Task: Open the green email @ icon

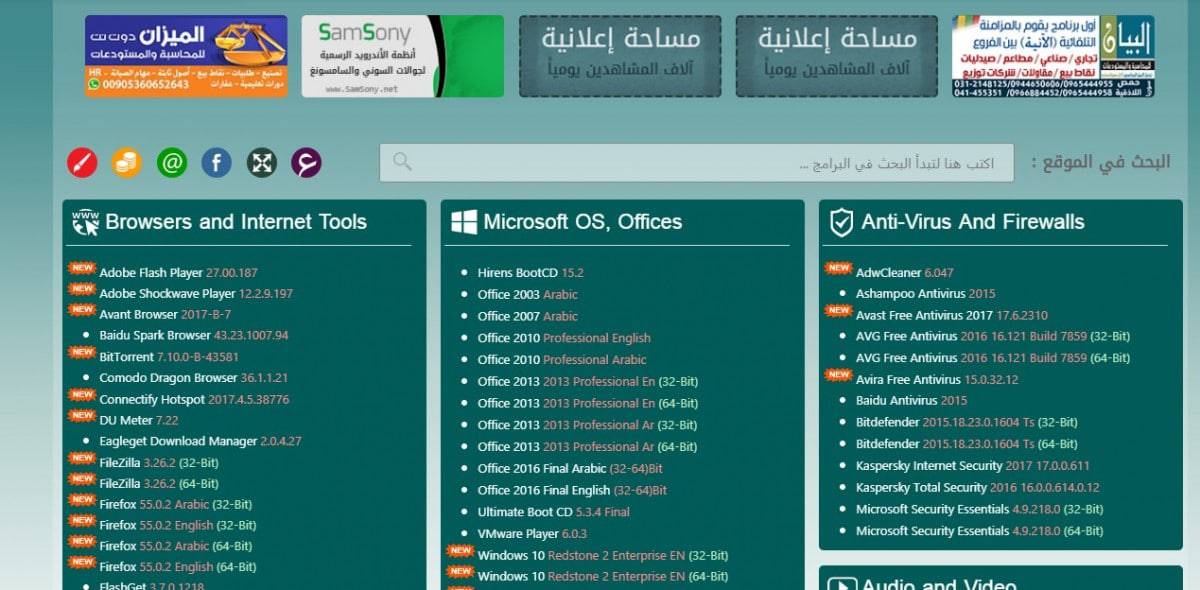Action: coord(172,162)
